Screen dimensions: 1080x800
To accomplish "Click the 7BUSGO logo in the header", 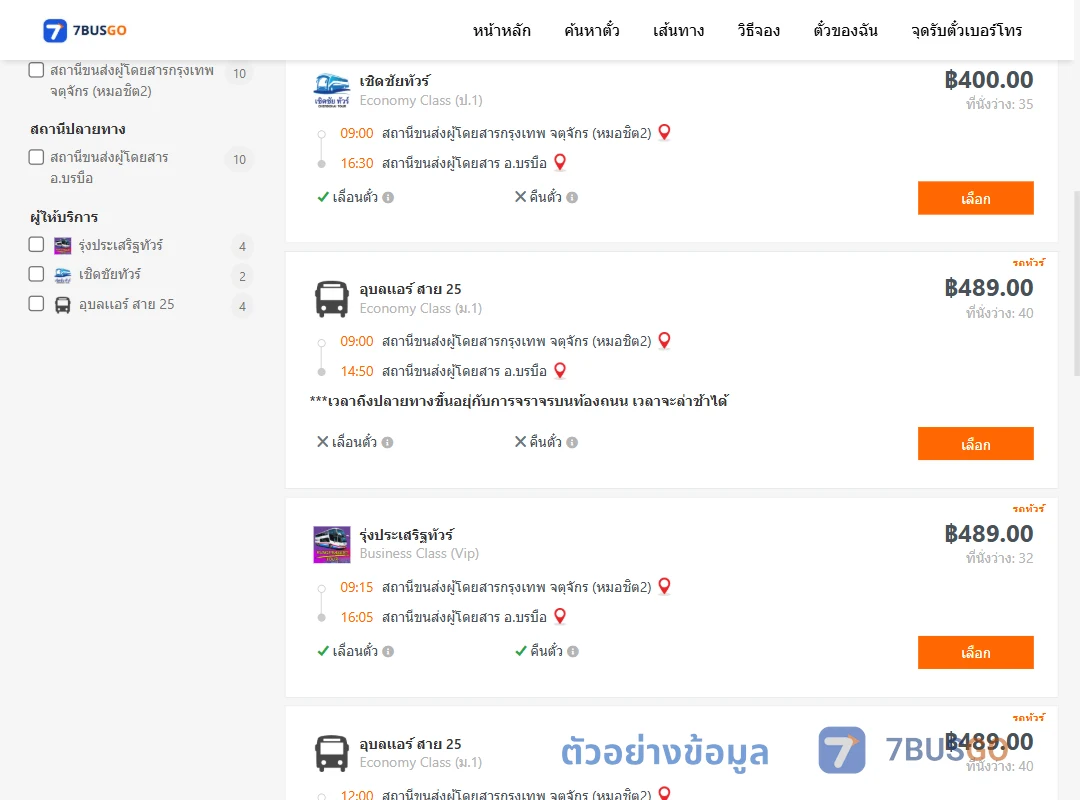I will pyautogui.click(x=85, y=30).
